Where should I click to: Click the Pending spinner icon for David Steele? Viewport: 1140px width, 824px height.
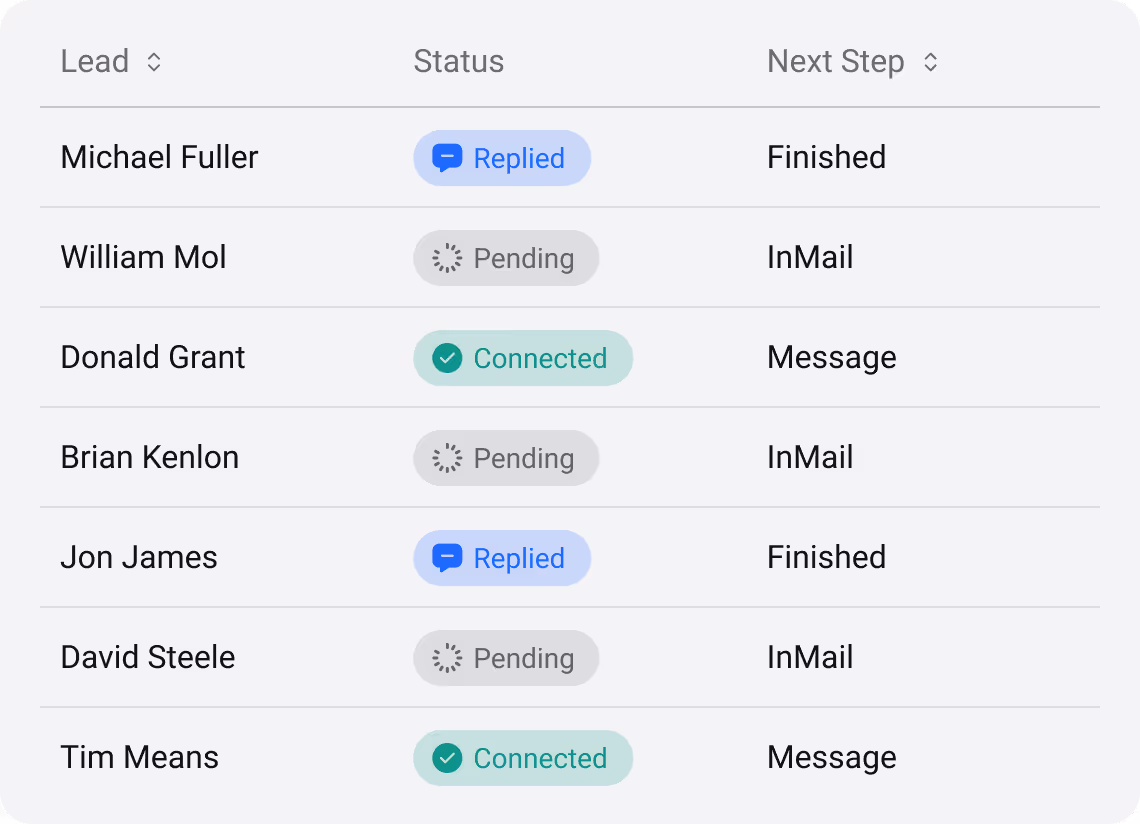tap(446, 658)
